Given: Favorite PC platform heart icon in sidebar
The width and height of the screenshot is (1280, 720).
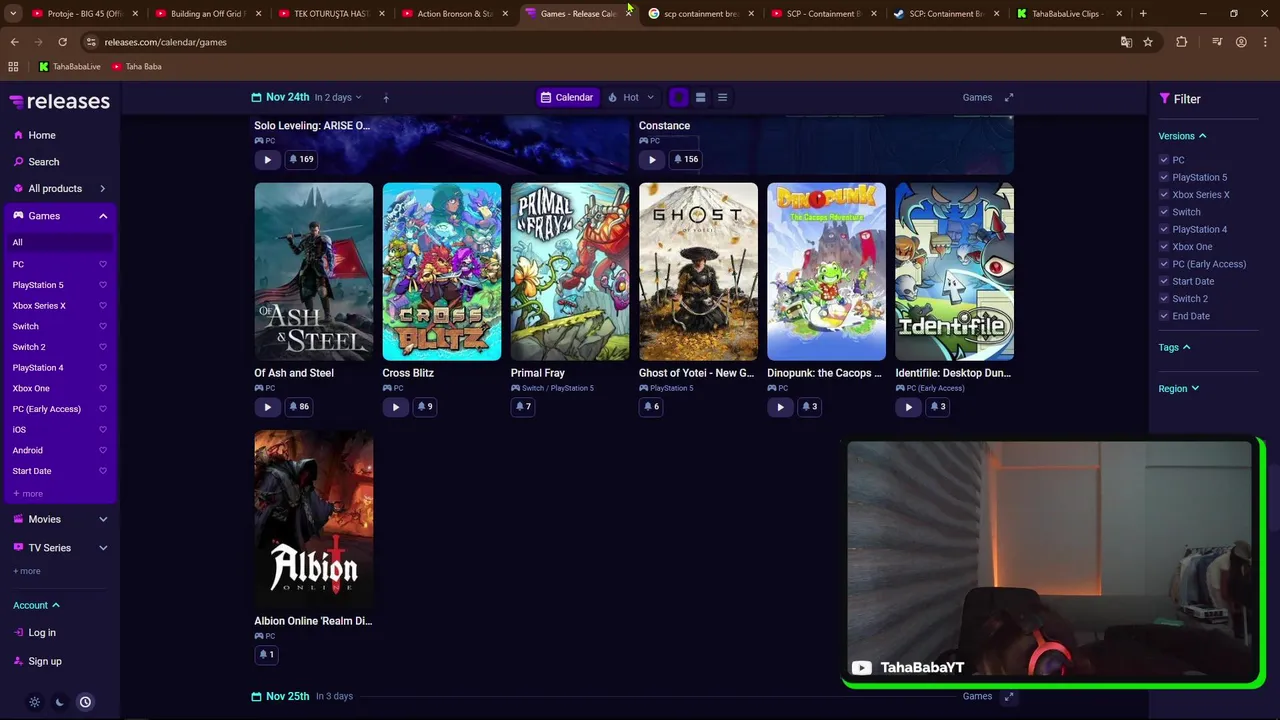Looking at the screenshot, I should 103,264.
